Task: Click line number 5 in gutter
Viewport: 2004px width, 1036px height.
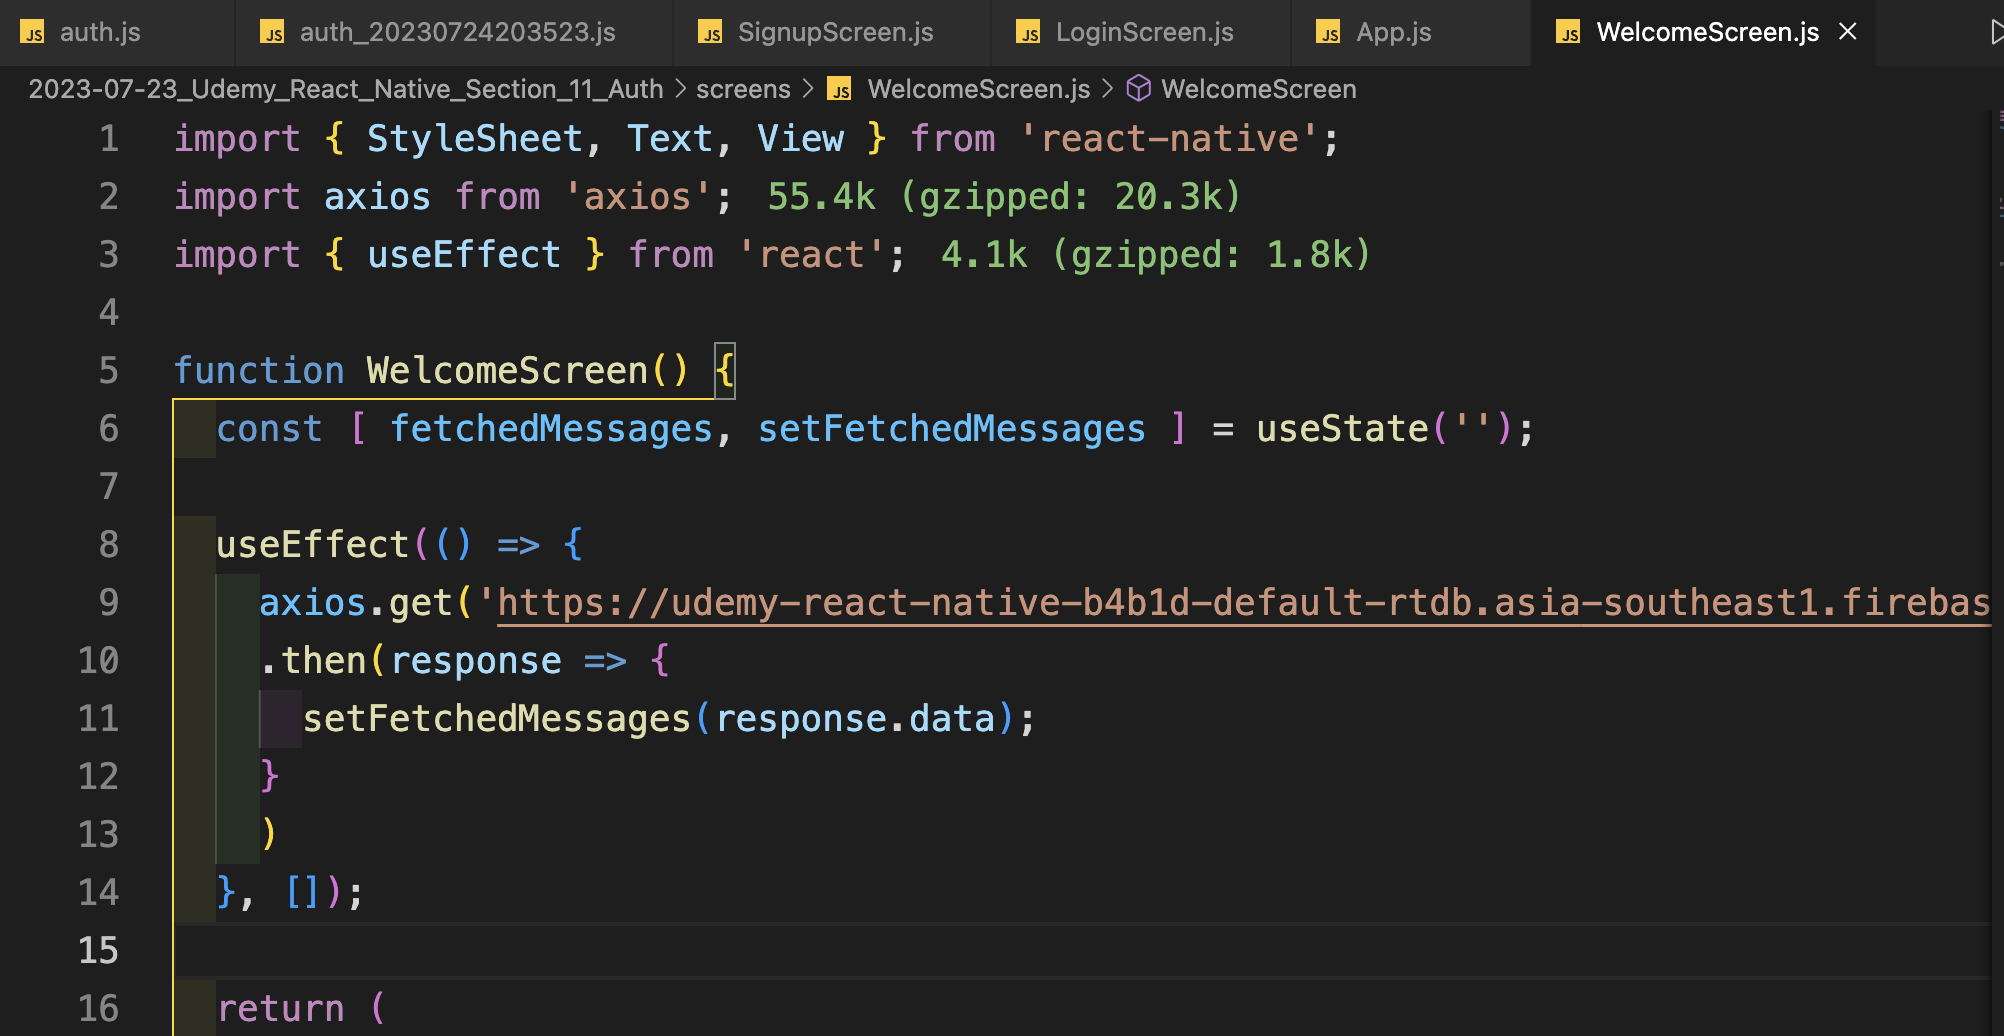Action: 109,371
